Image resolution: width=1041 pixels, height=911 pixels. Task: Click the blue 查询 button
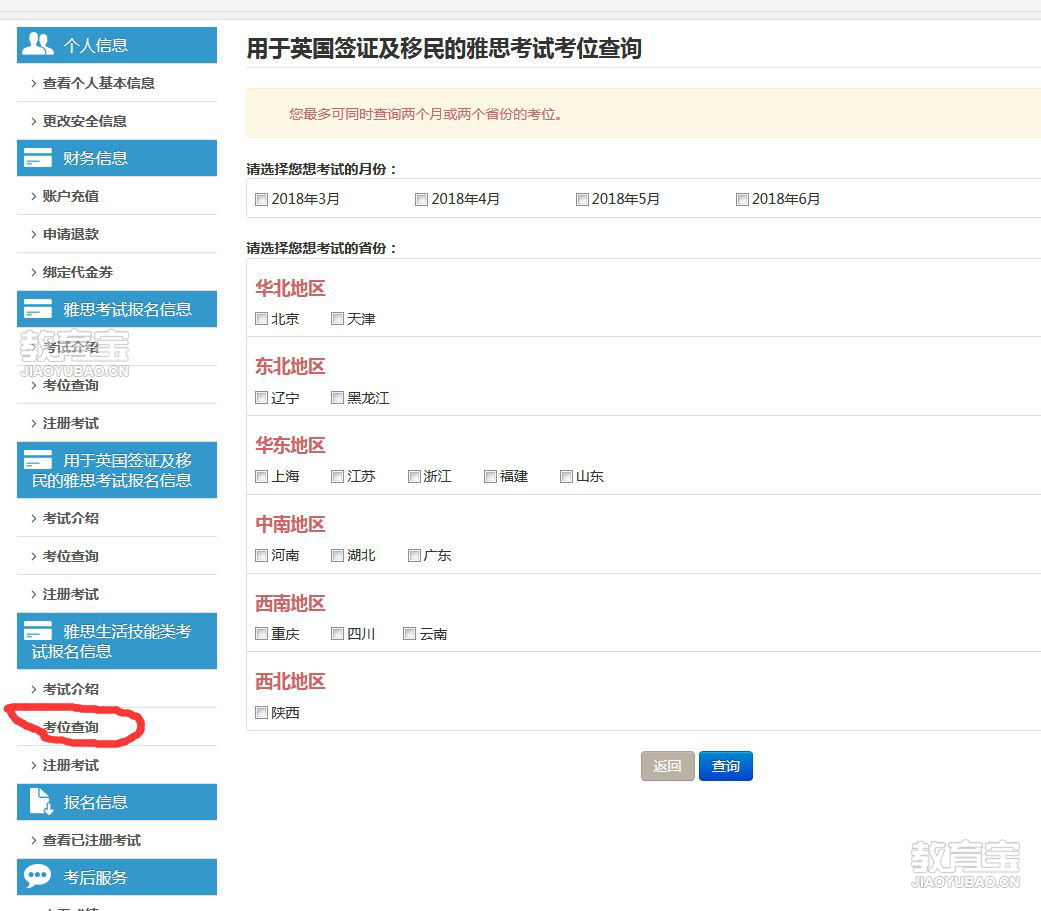[726, 766]
